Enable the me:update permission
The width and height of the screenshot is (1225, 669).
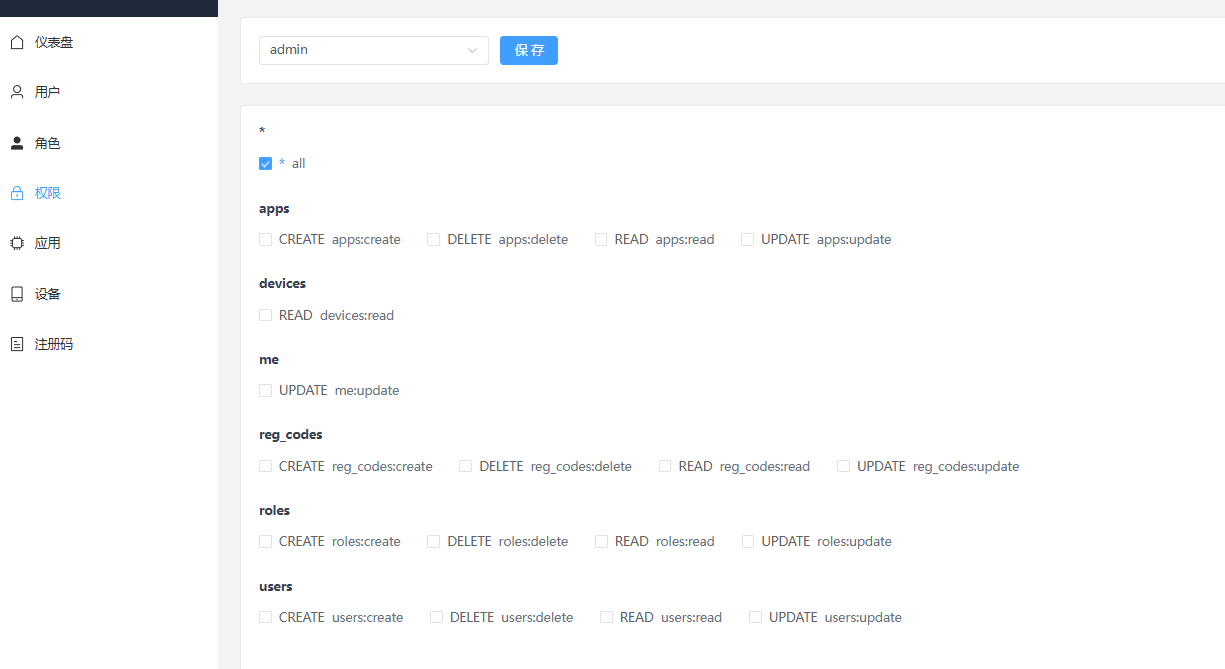pos(266,391)
